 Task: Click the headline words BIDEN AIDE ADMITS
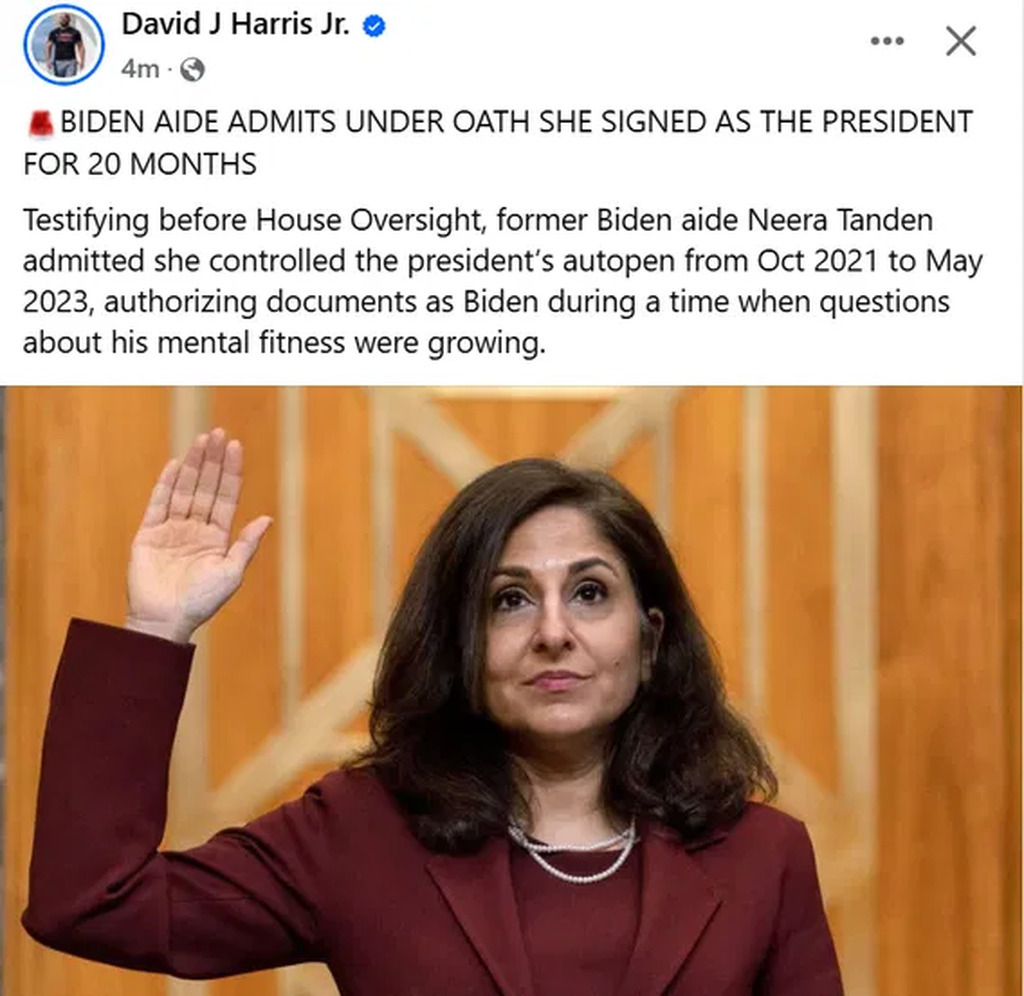coord(199,122)
